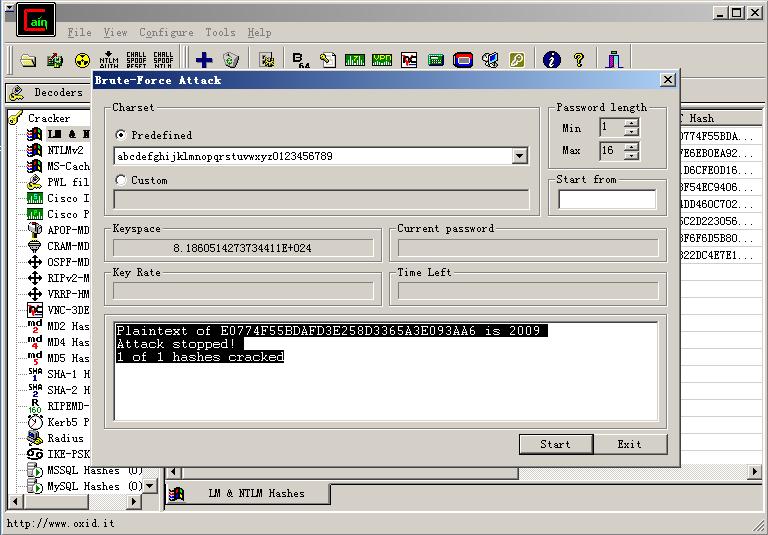Click the Open file folder toolbar icon
768x535 pixels.
[28, 60]
